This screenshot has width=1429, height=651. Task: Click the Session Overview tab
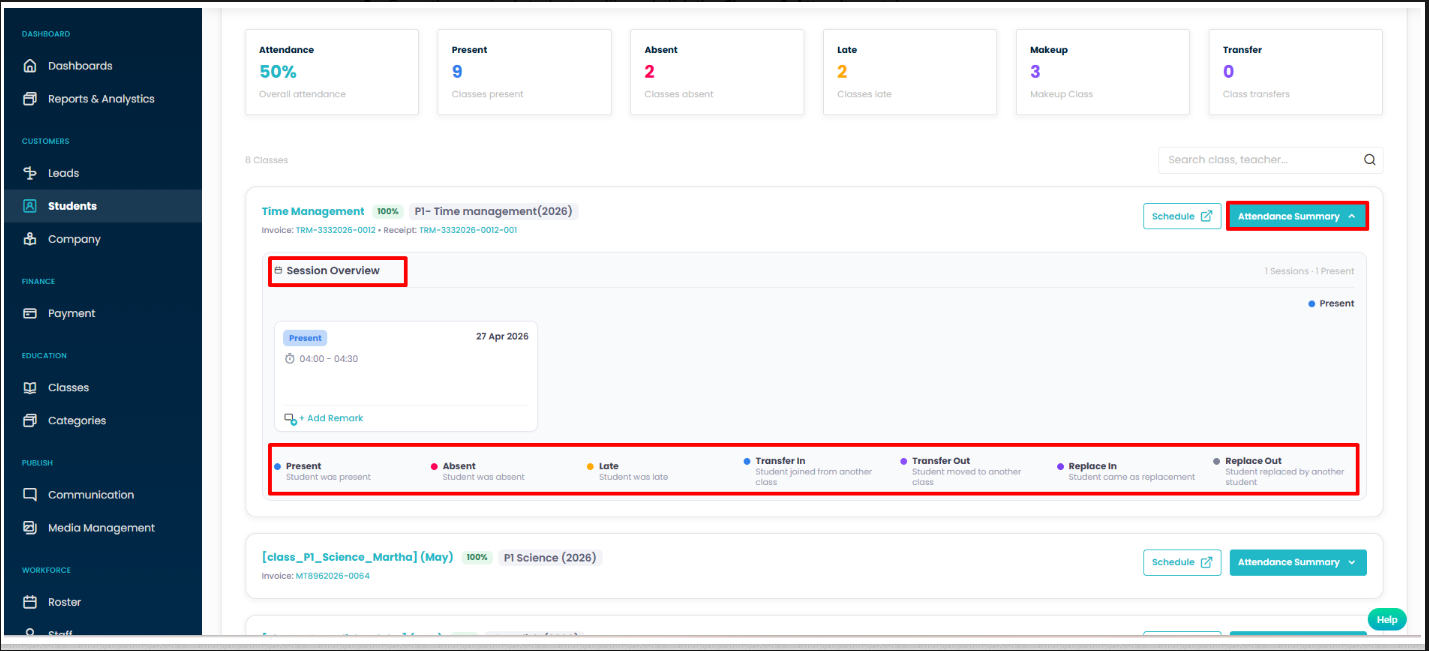[333, 270]
